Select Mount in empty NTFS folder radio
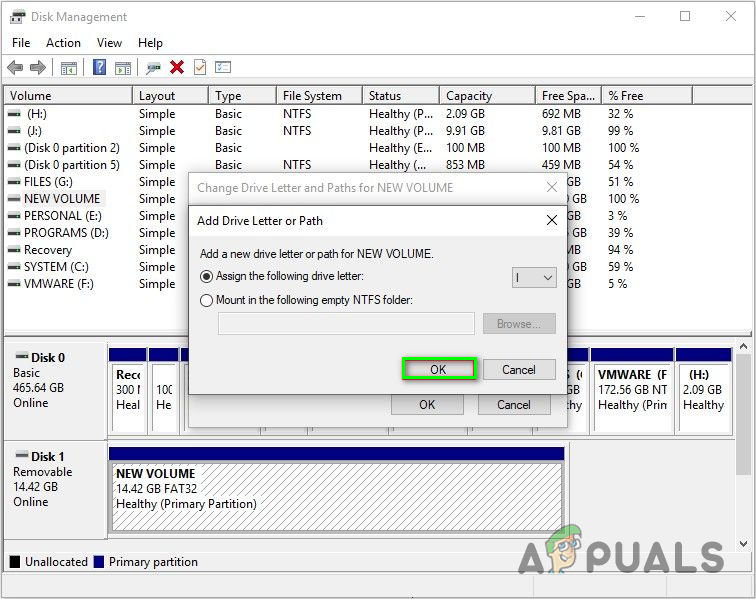The image size is (756, 599). (x=206, y=300)
